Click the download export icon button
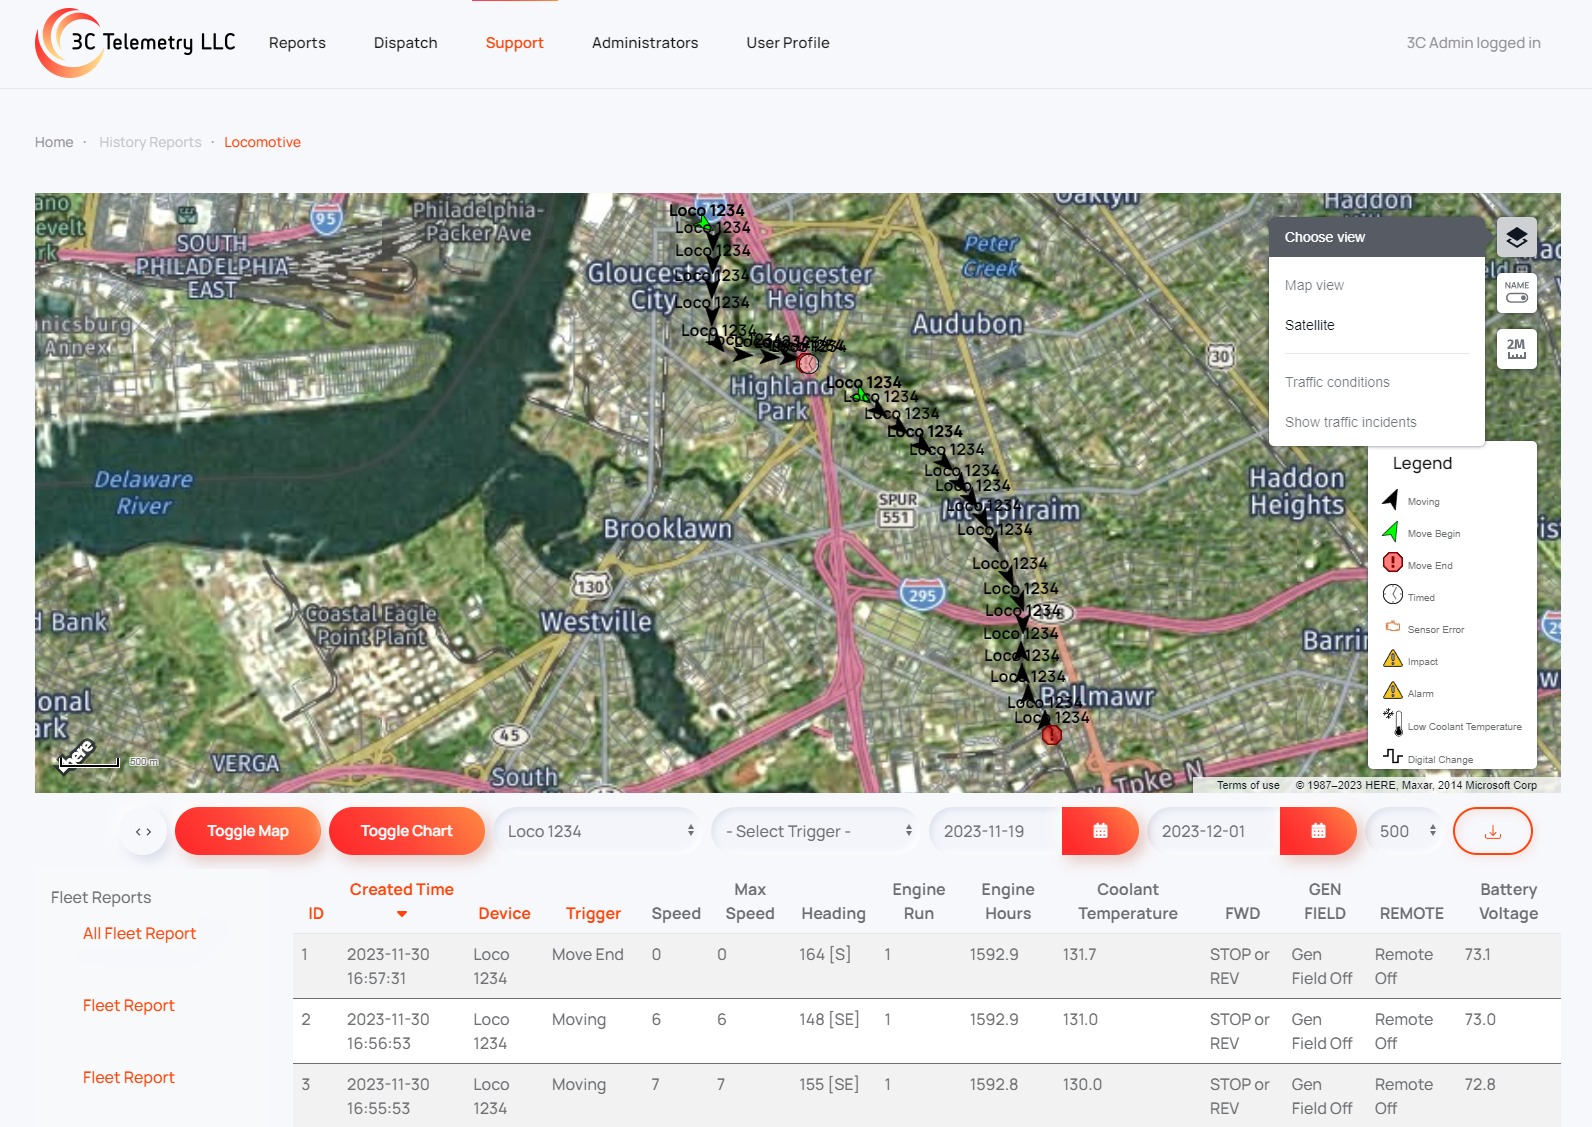Viewport: 1592px width, 1127px height. click(1492, 831)
